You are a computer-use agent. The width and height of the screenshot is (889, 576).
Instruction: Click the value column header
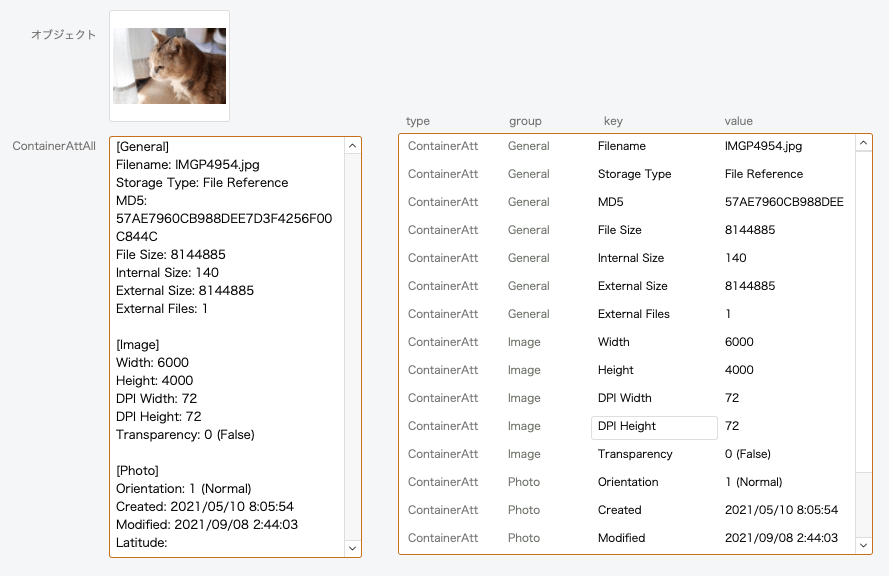[x=738, y=121]
